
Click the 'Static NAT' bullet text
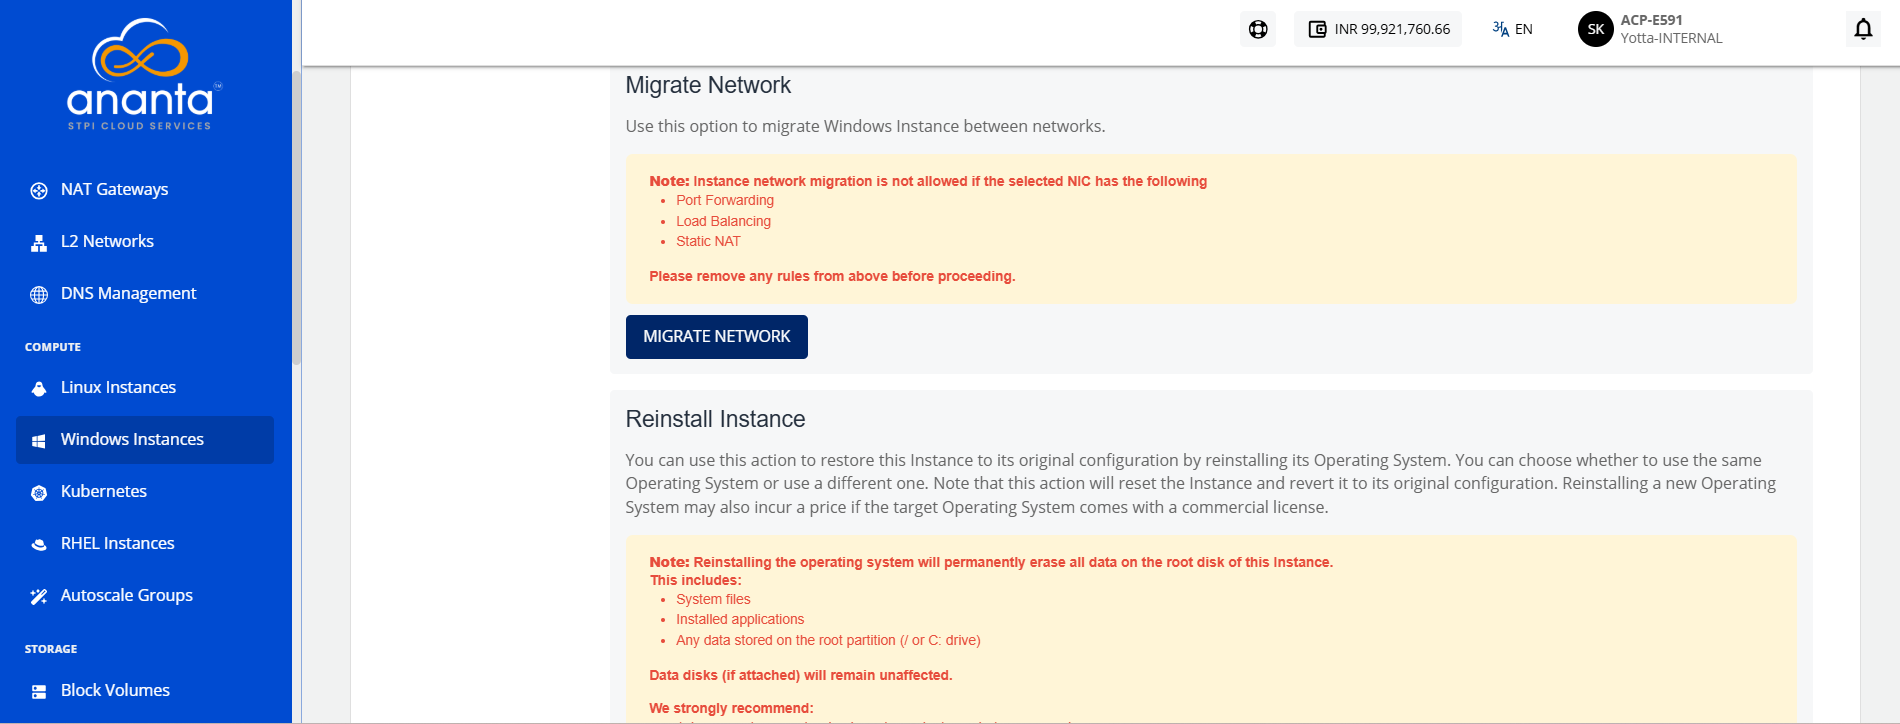tap(708, 241)
